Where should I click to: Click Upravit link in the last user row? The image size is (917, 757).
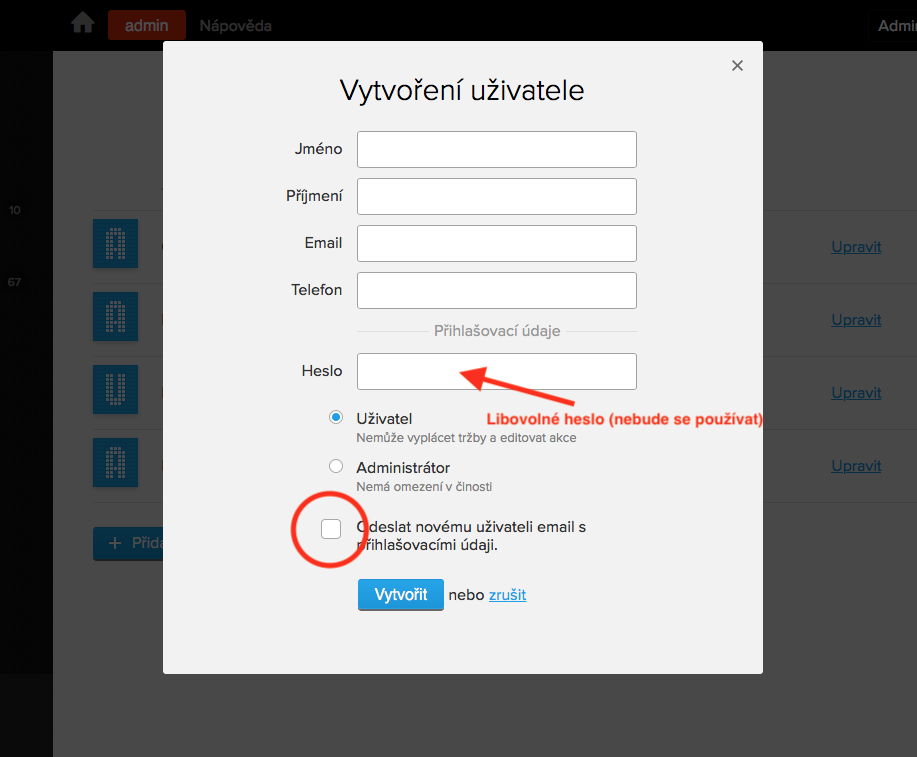pyautogui.click(x=856, y=466)
